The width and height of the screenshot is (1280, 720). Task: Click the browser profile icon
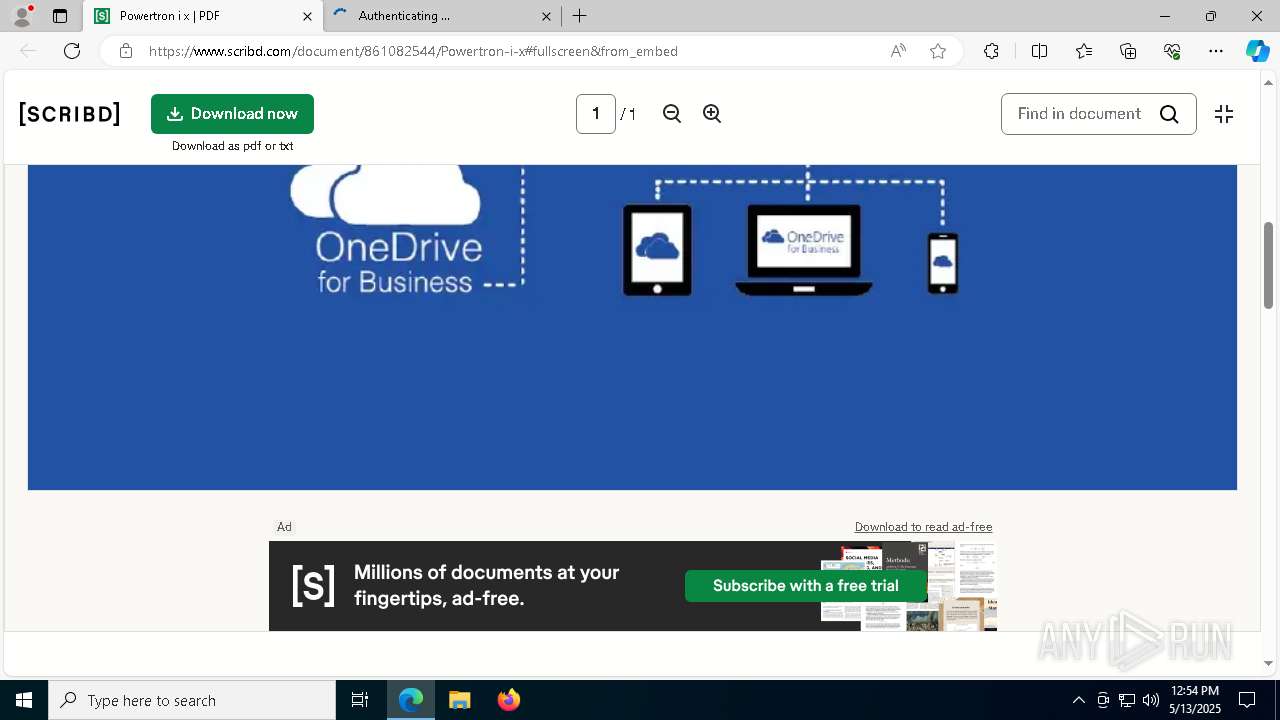click(x=22, y=16)
